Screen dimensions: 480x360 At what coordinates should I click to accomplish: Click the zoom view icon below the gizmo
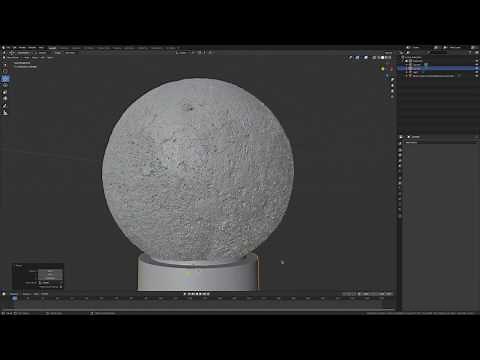tap(392, 79)
